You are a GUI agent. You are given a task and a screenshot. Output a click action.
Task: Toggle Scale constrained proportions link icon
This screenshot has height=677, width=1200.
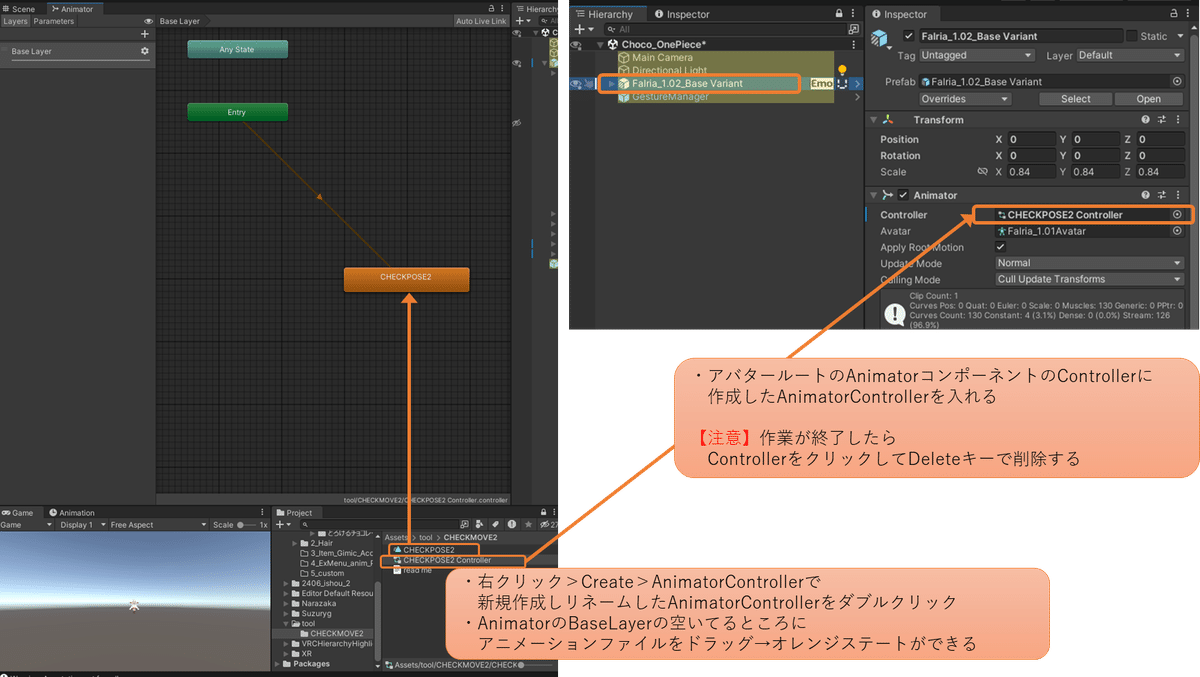coord(982,172)
